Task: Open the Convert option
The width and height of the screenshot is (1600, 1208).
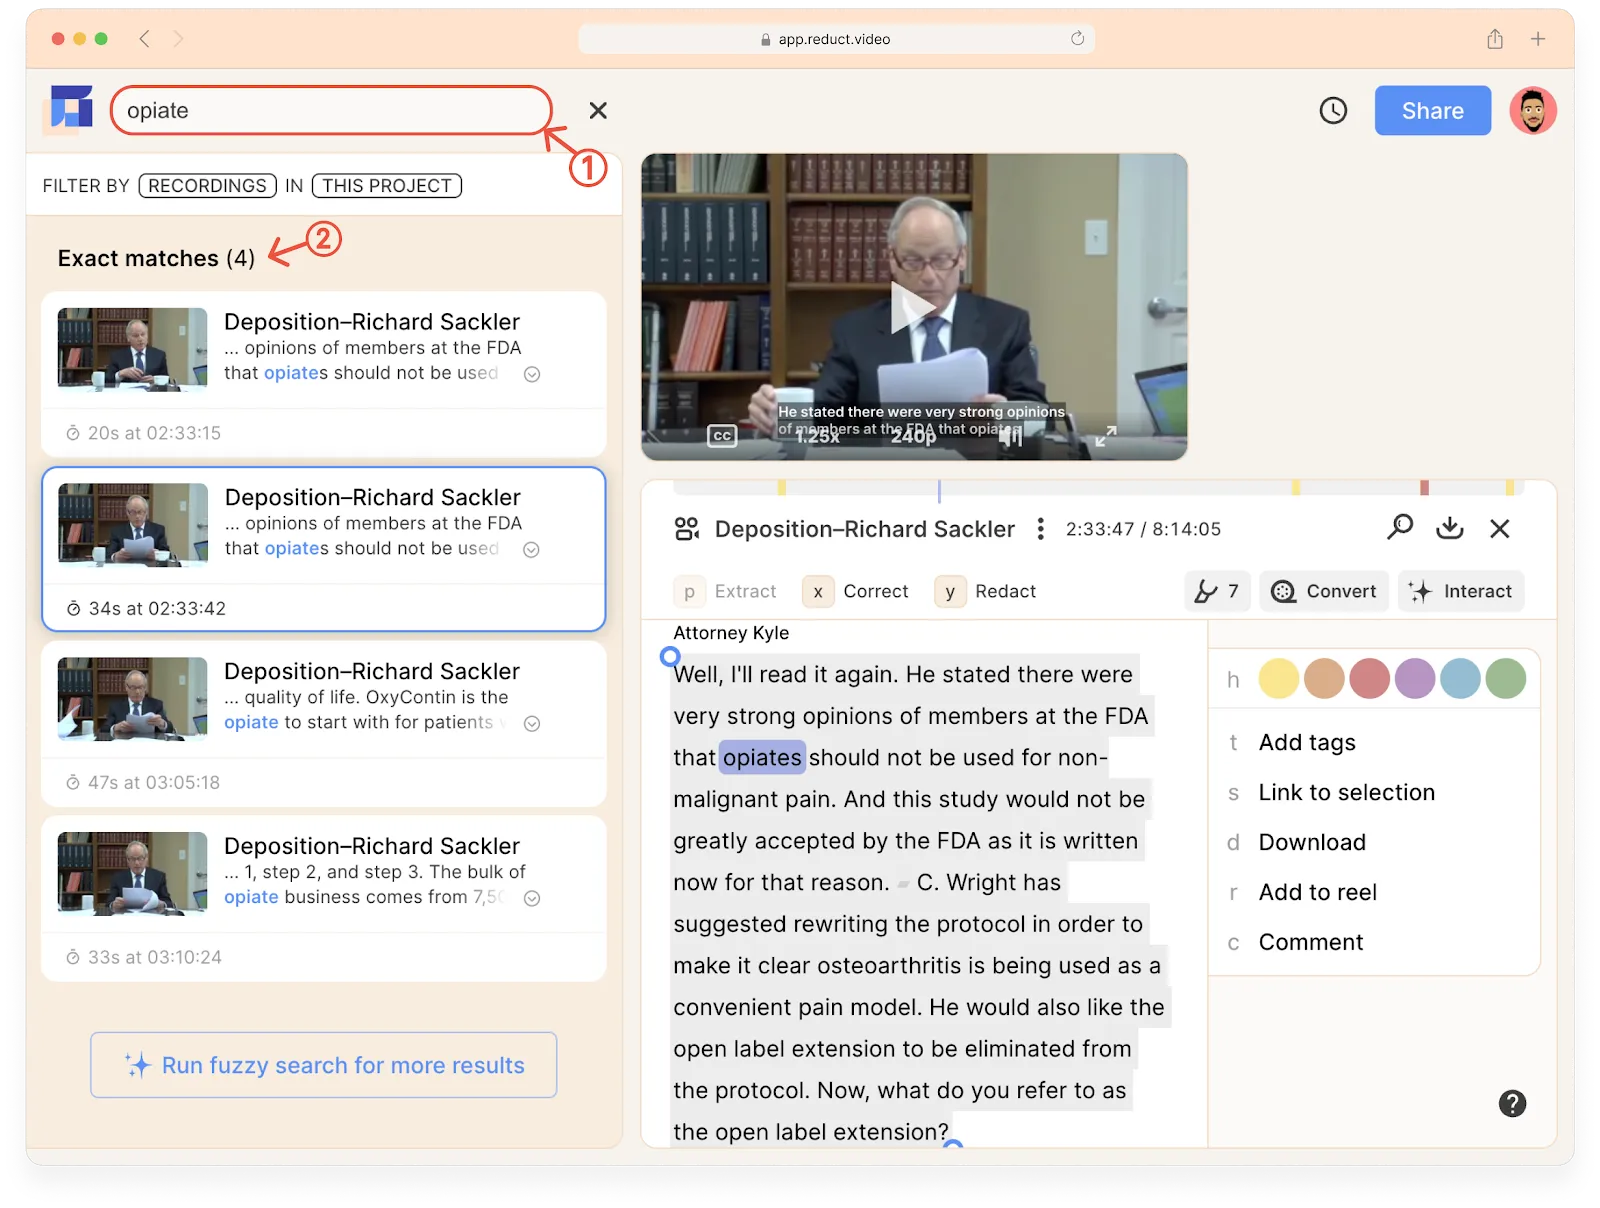Action: 1324,591
